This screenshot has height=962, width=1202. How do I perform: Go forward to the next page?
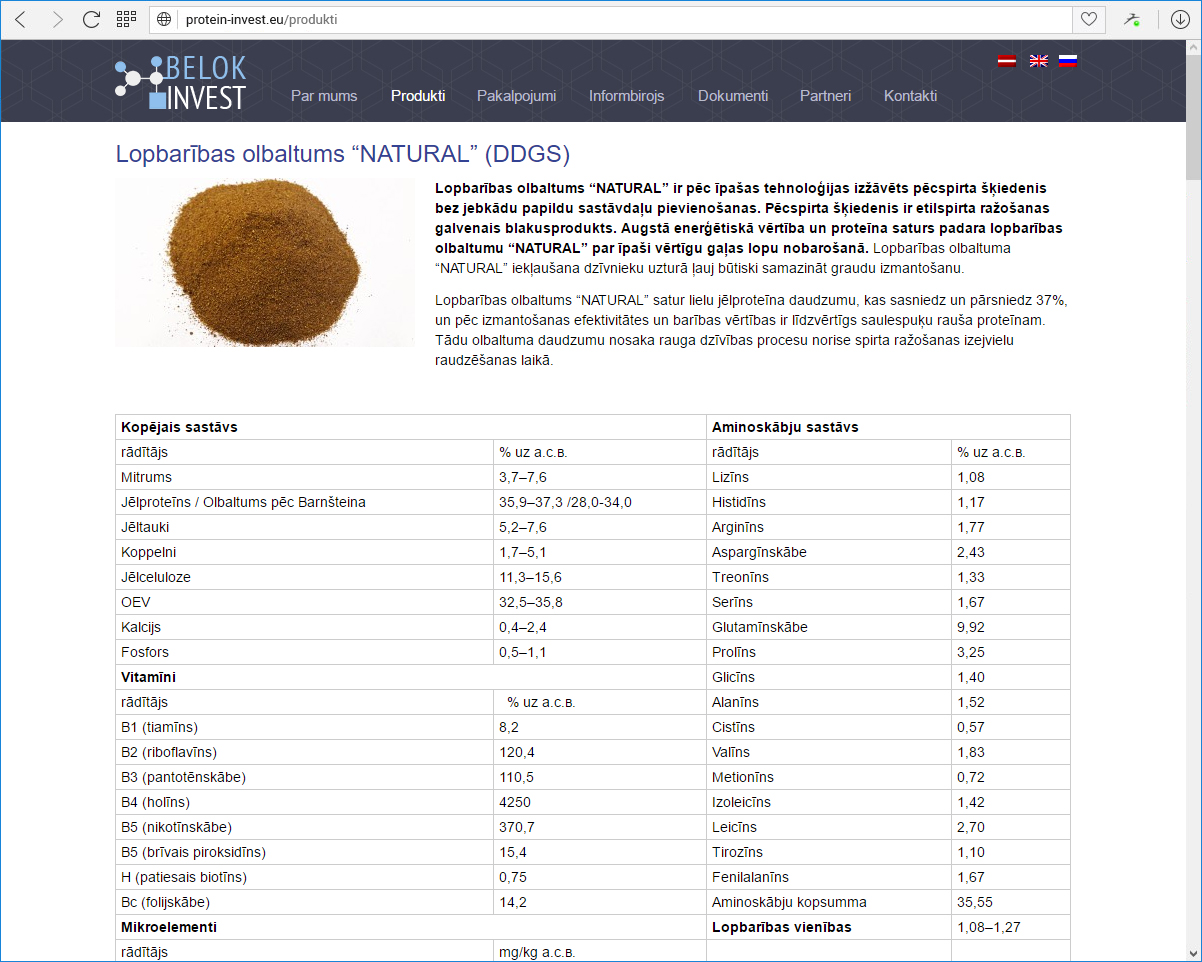tap(57, 19)
